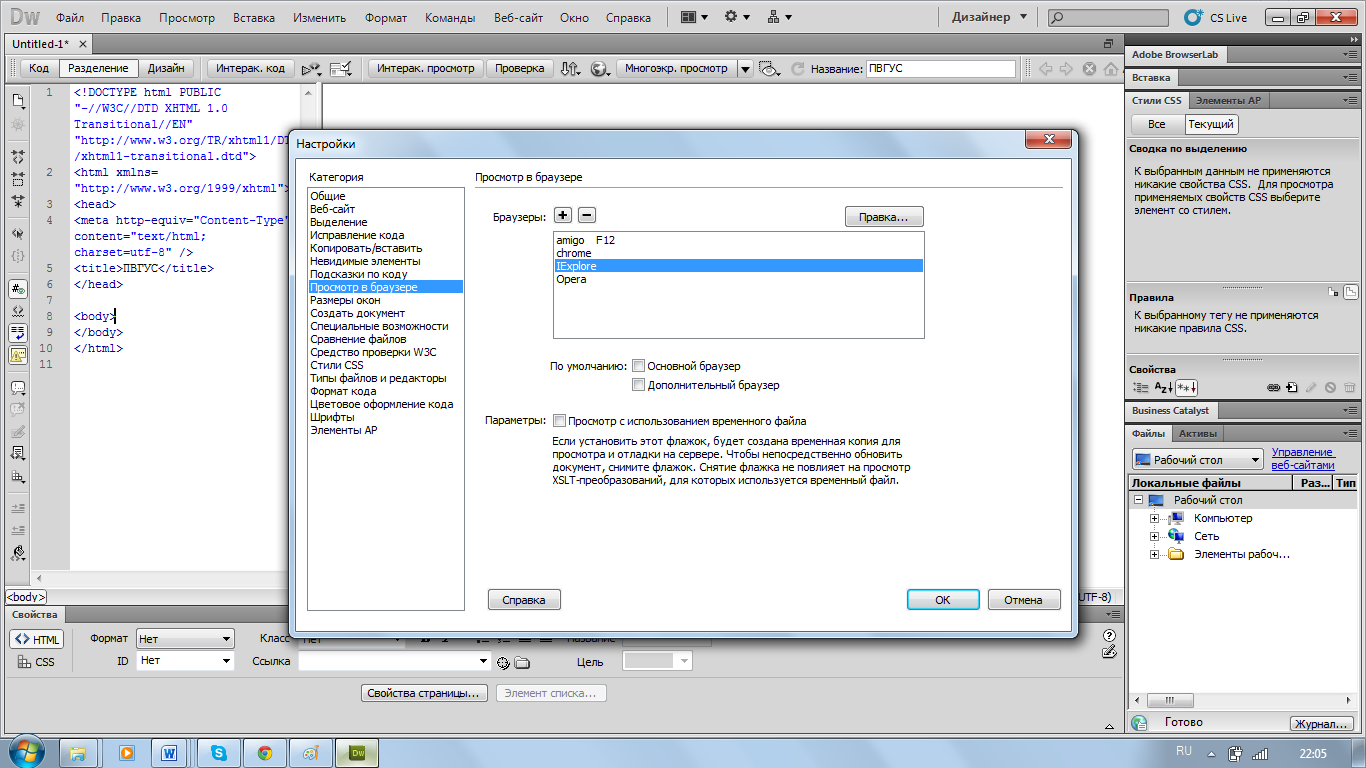Expand the Сеть node in the Files panel
Viewport: 1366px width, 768px height.
pyautogui.click(x=1155, y=536)
